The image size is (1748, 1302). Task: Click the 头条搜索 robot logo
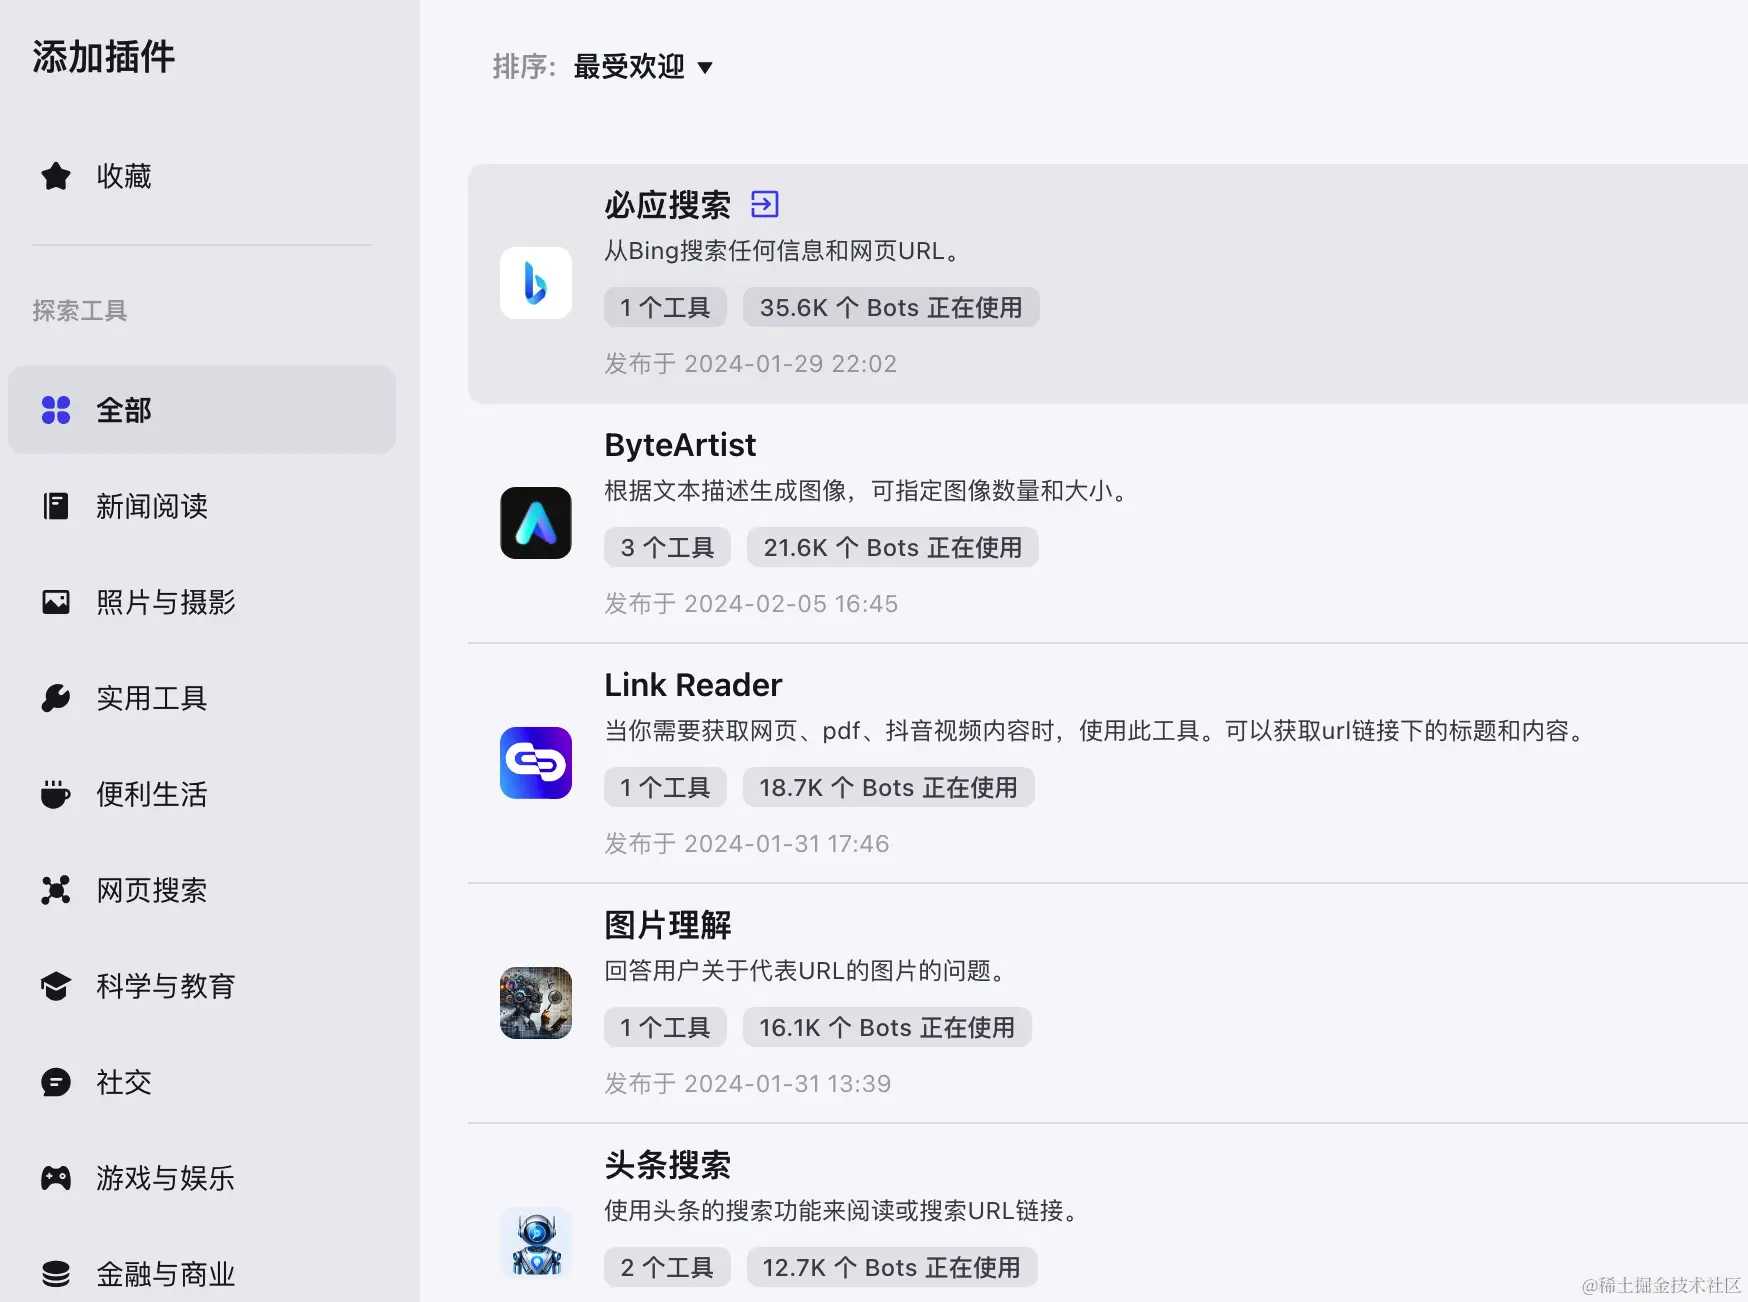coord(536,1243)
